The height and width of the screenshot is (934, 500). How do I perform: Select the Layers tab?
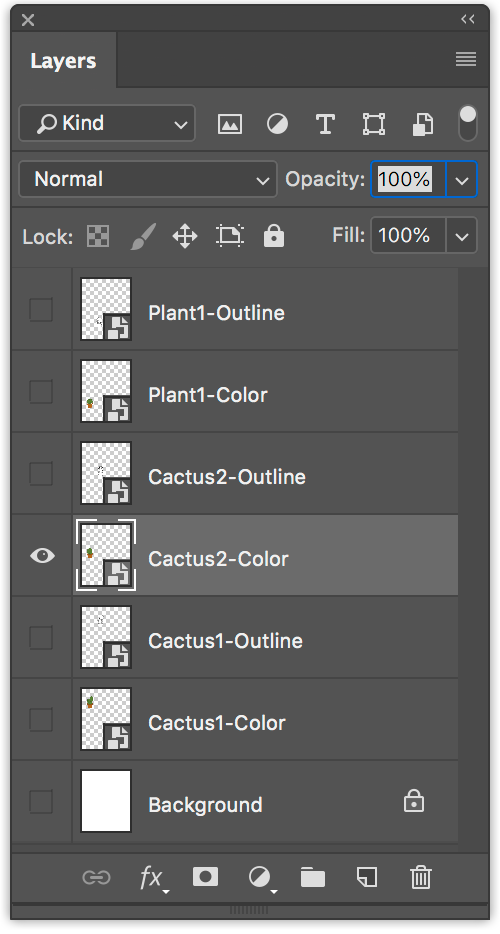[63, 61]
